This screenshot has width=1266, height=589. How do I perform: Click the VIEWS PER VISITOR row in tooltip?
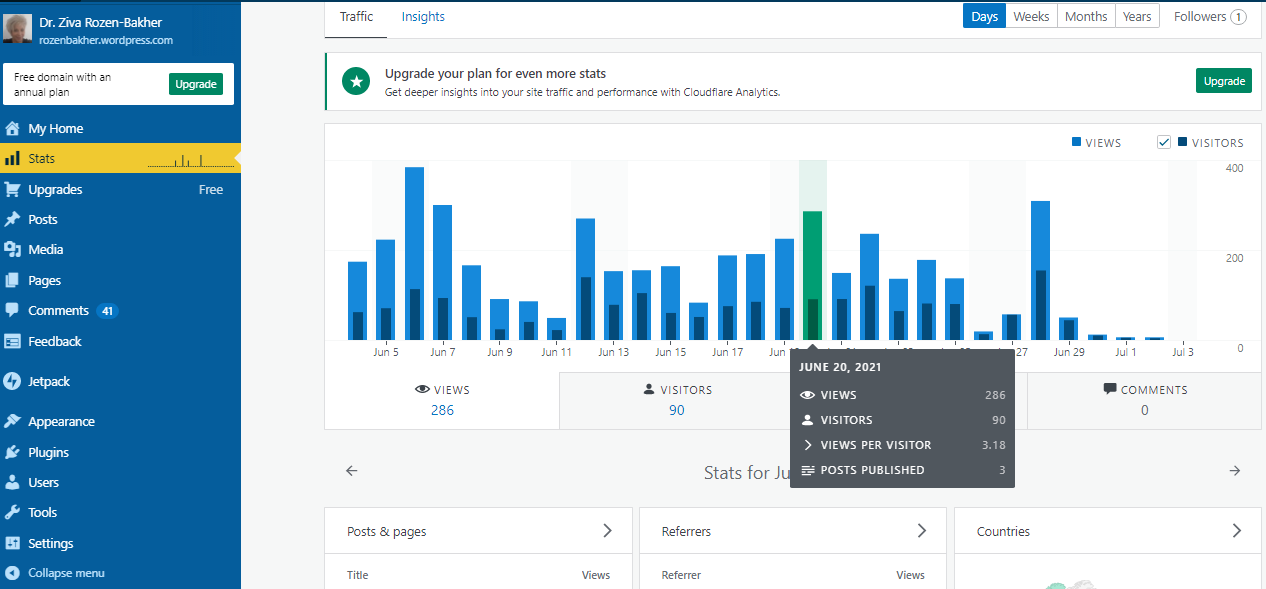coord(903,445)
